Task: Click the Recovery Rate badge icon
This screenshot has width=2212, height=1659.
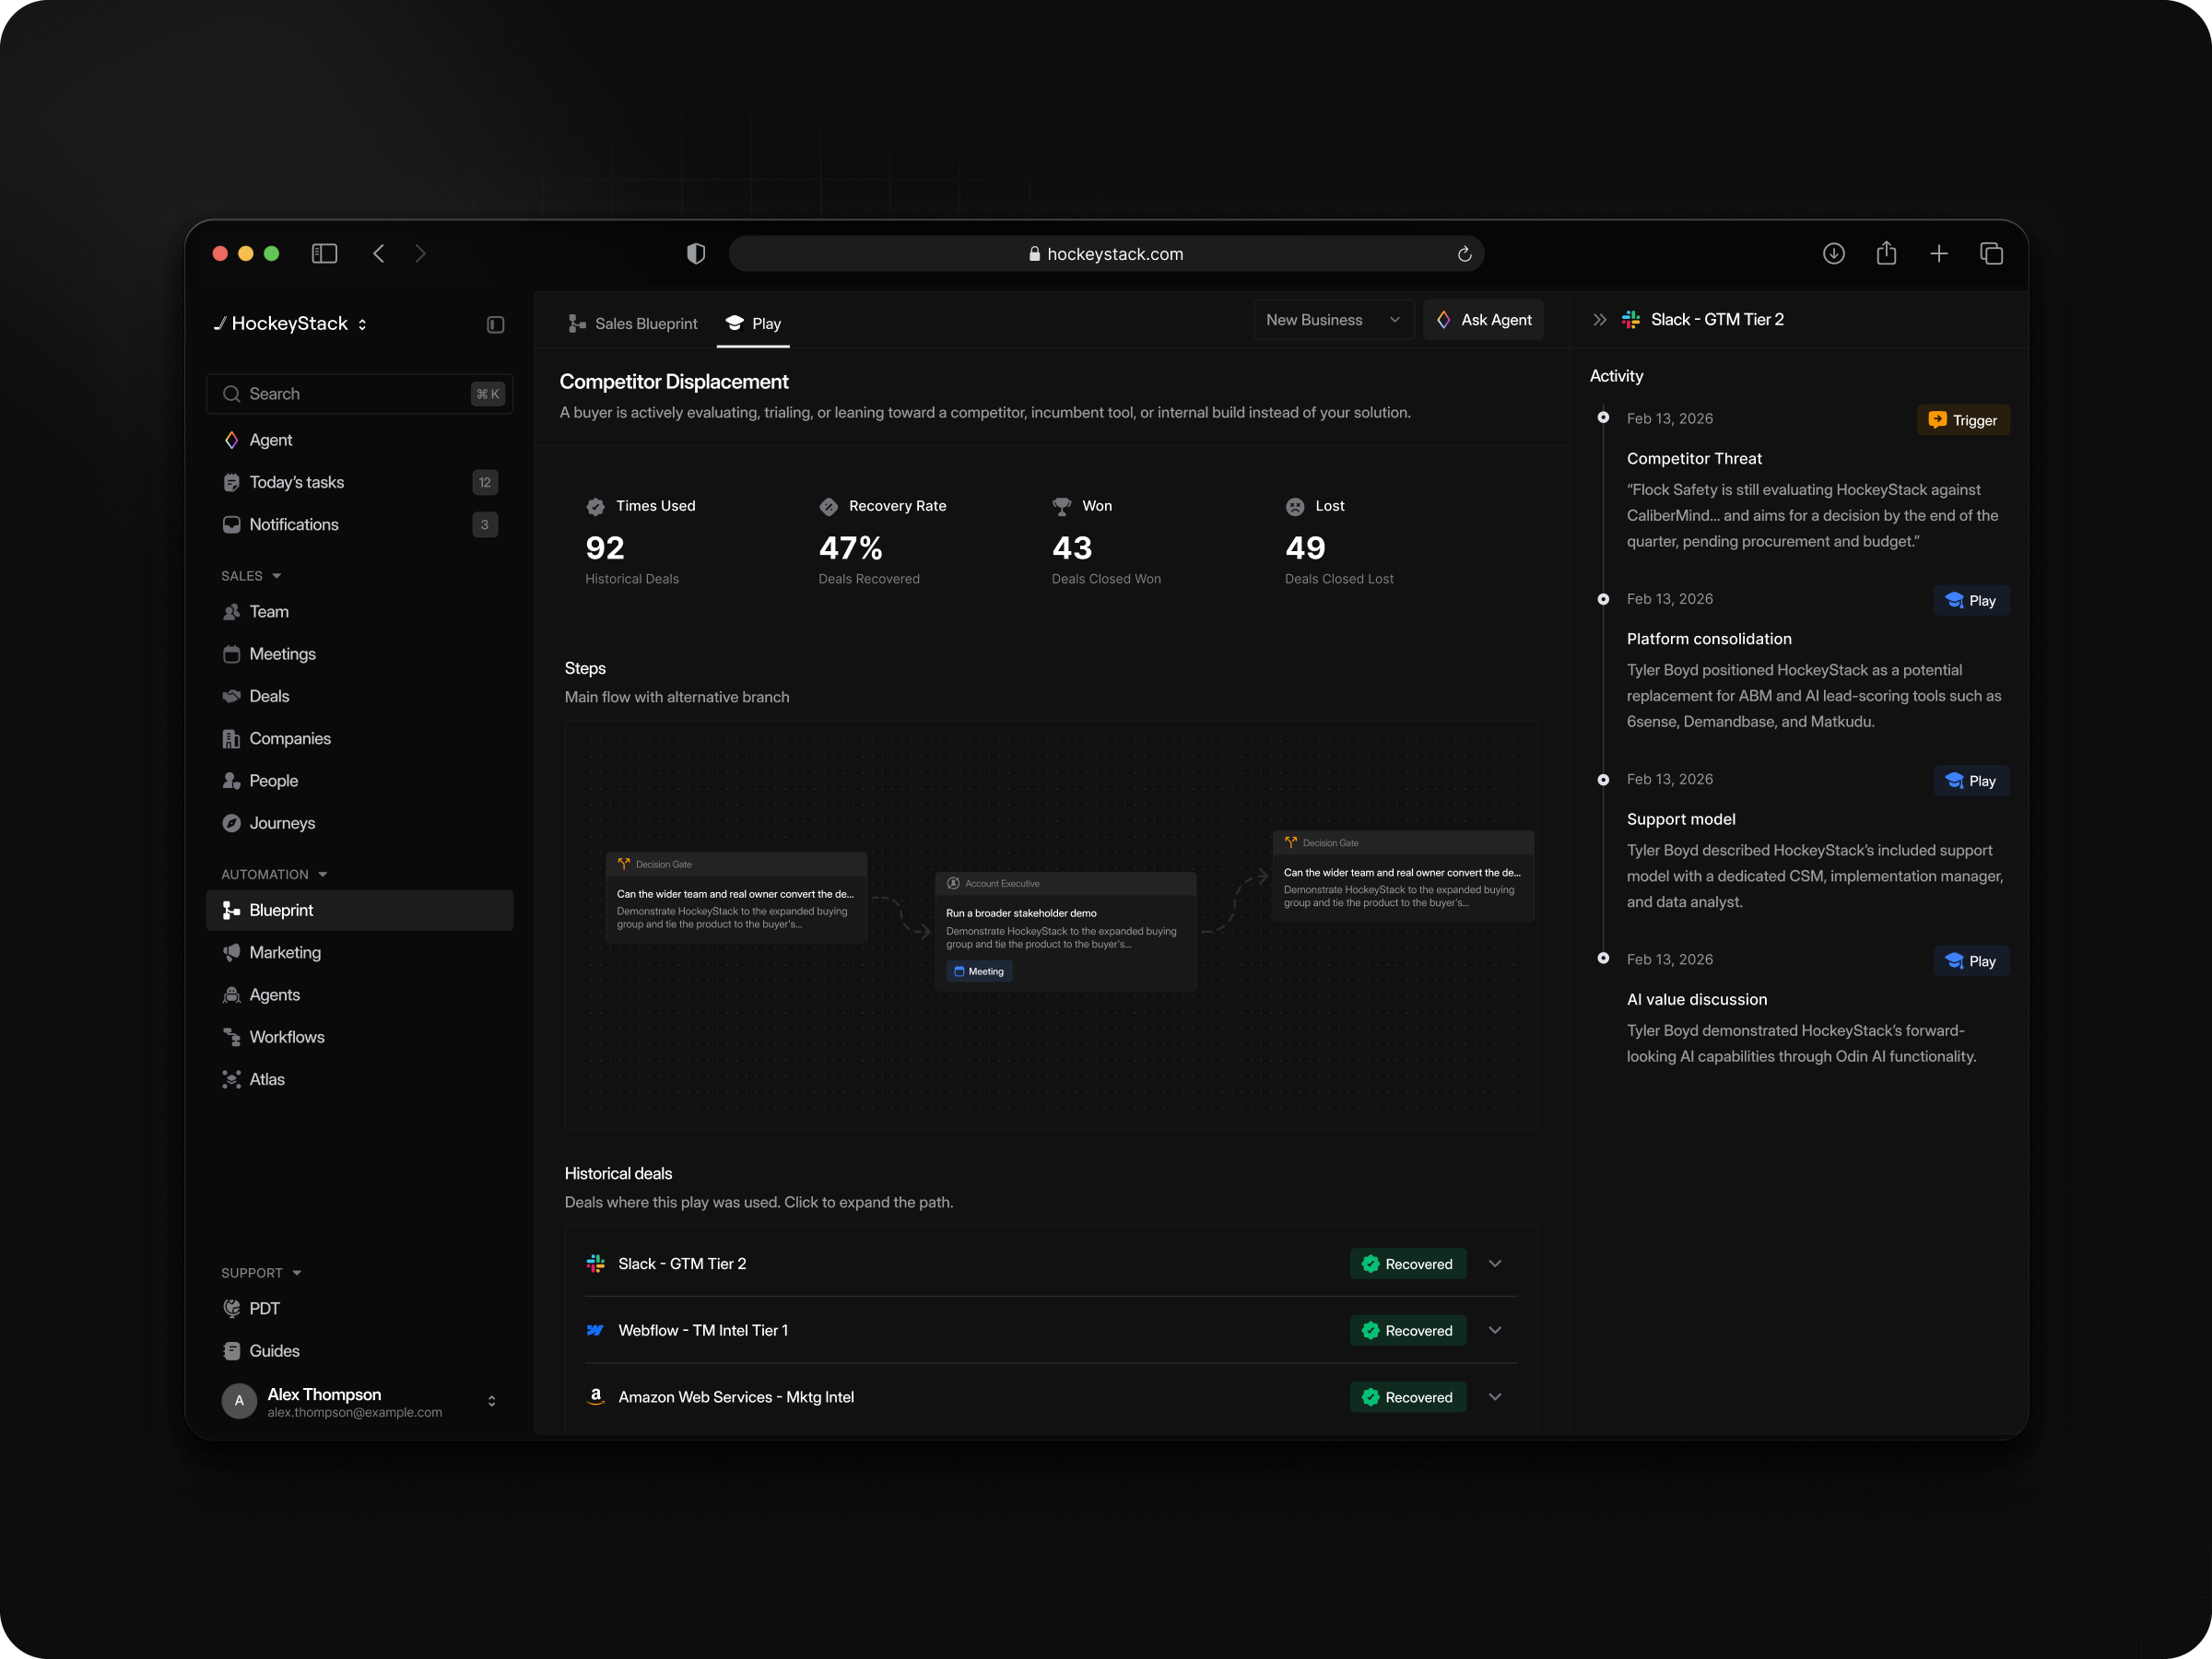Action: coord(828,507)
